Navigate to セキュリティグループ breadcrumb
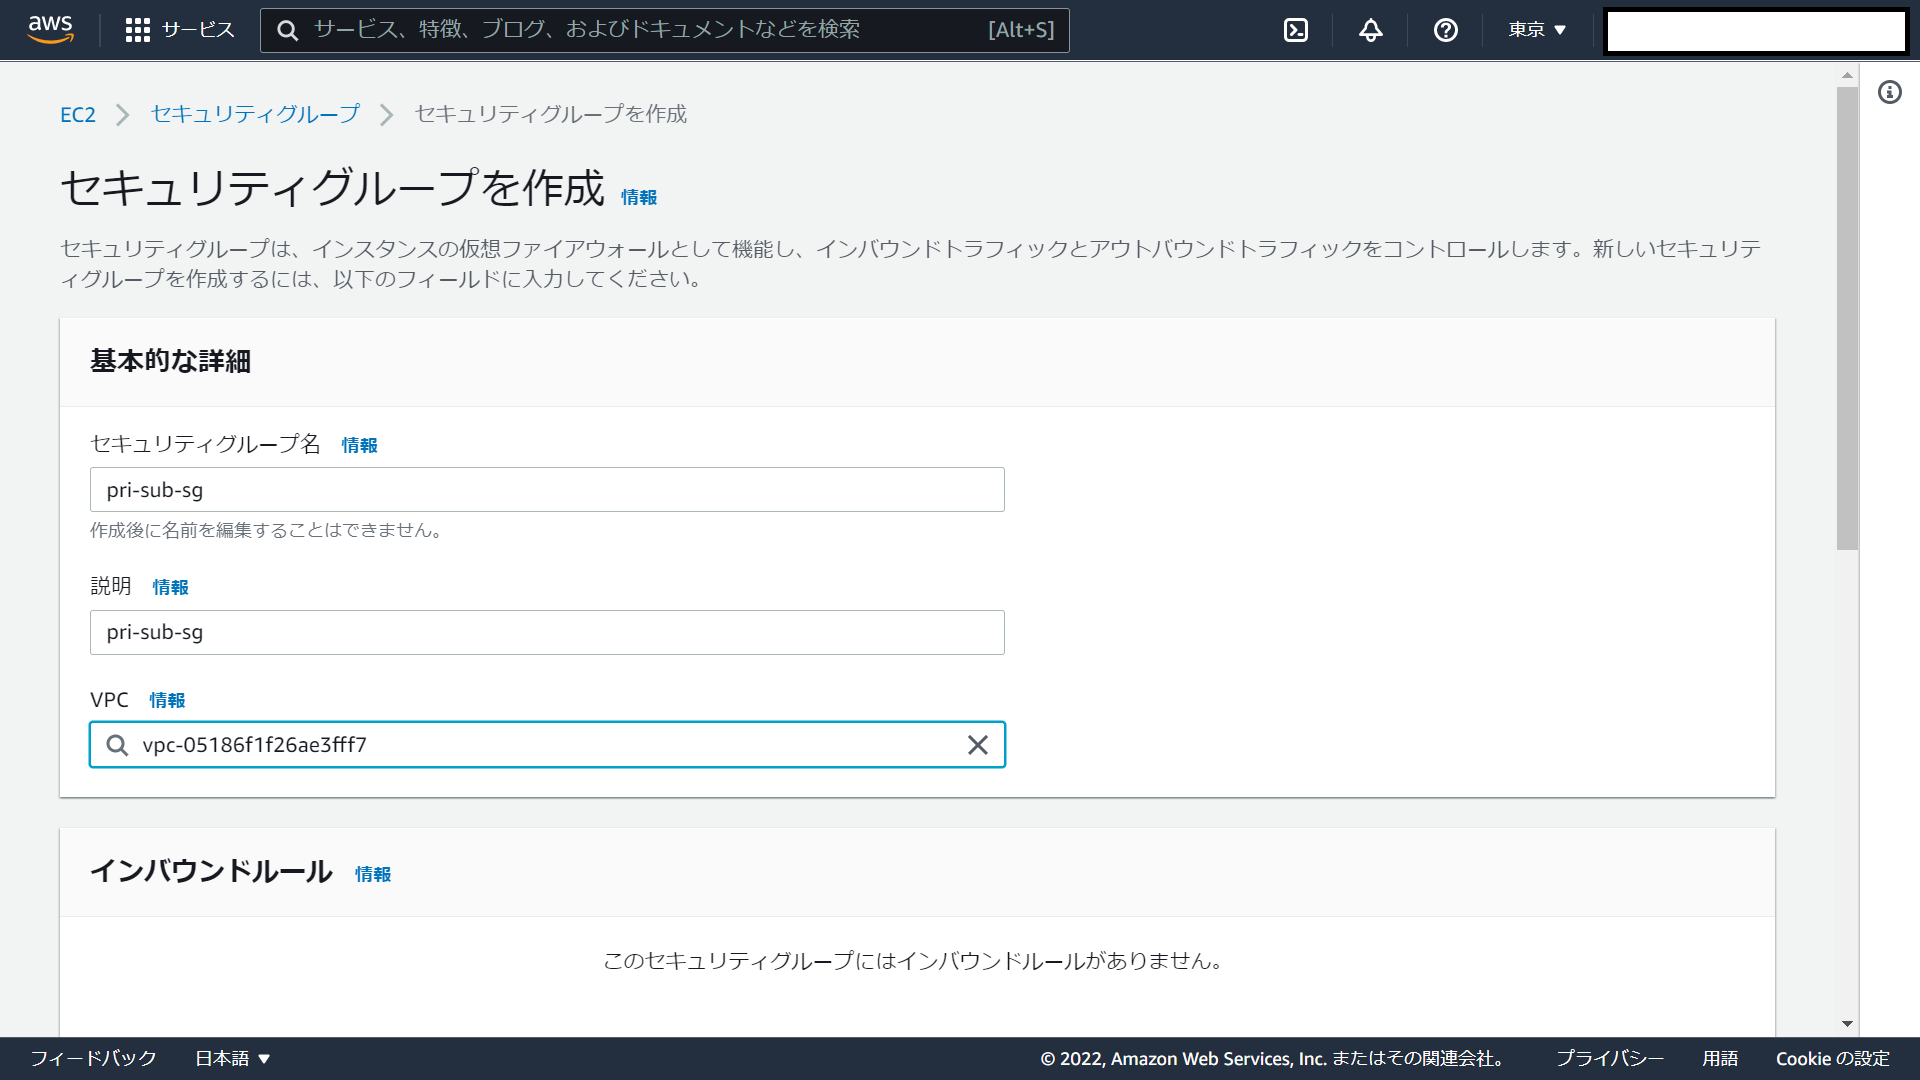 254,115
